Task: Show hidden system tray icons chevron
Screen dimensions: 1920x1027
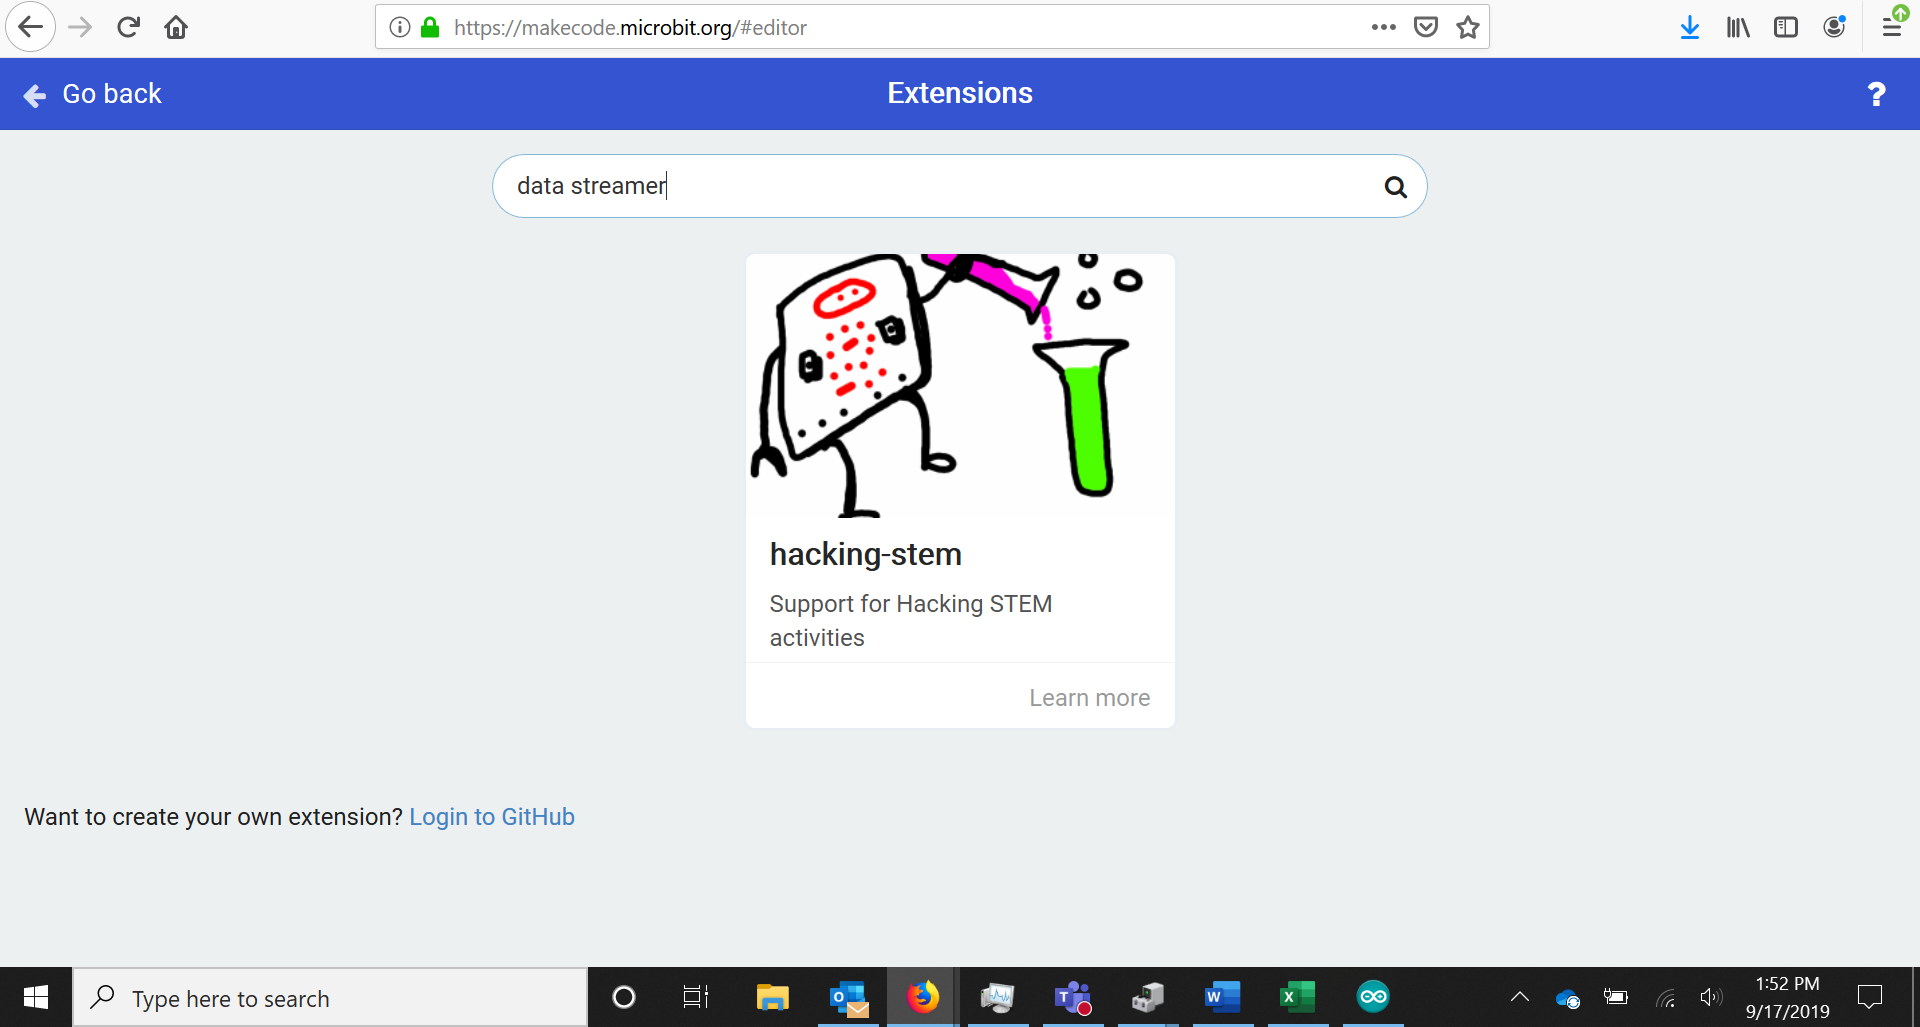Action: click(1519, 997)
